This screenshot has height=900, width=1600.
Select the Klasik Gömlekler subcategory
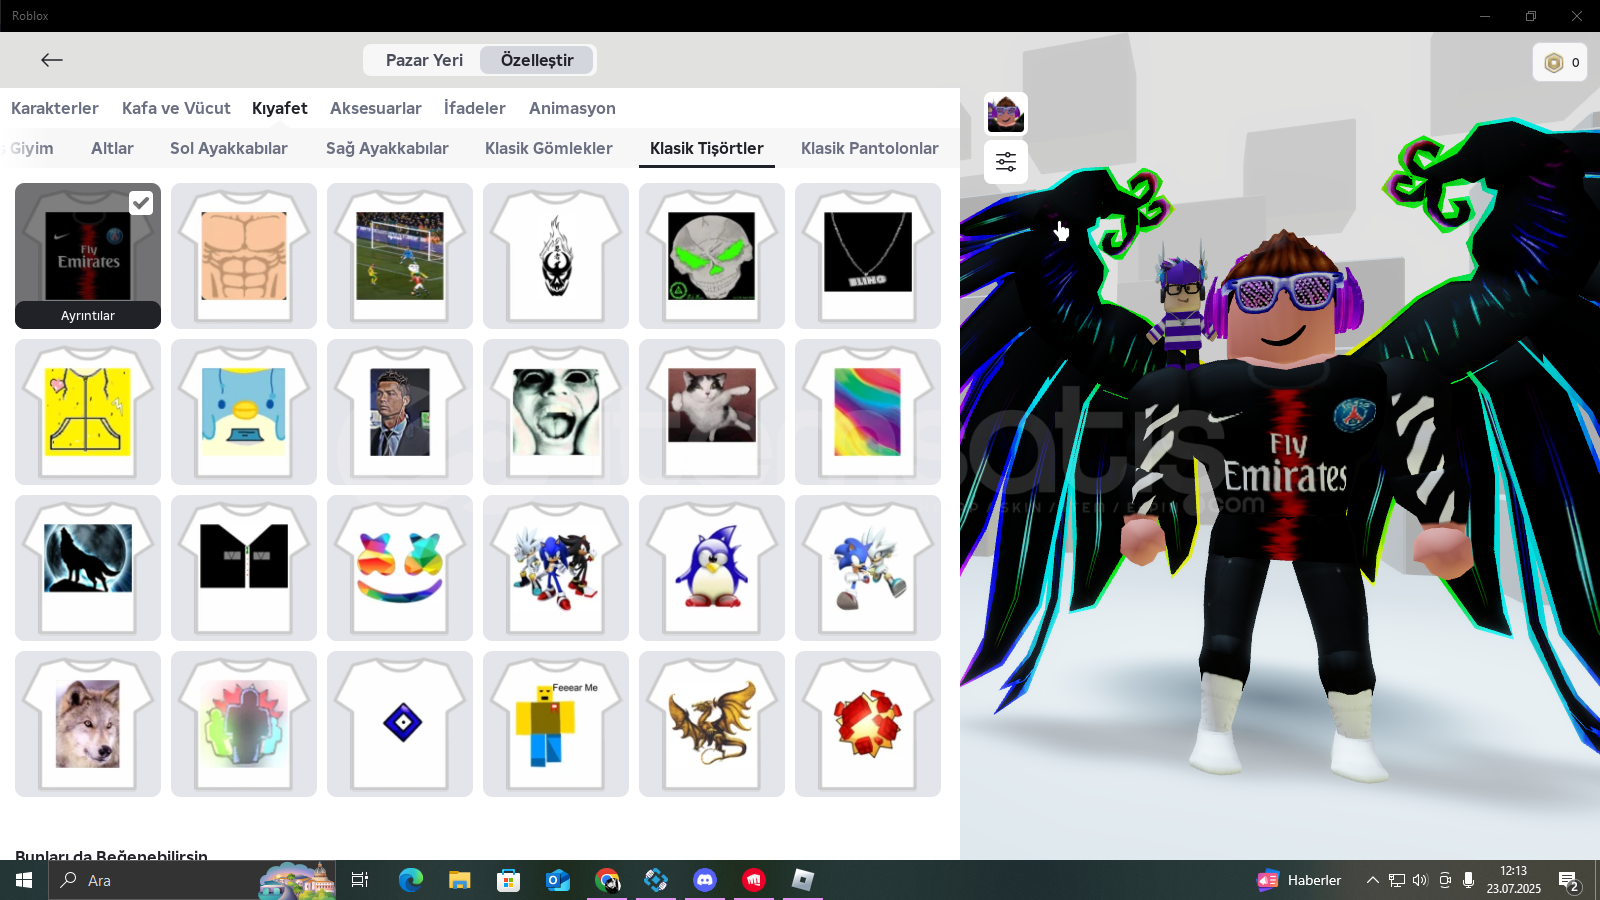[549, 148]
